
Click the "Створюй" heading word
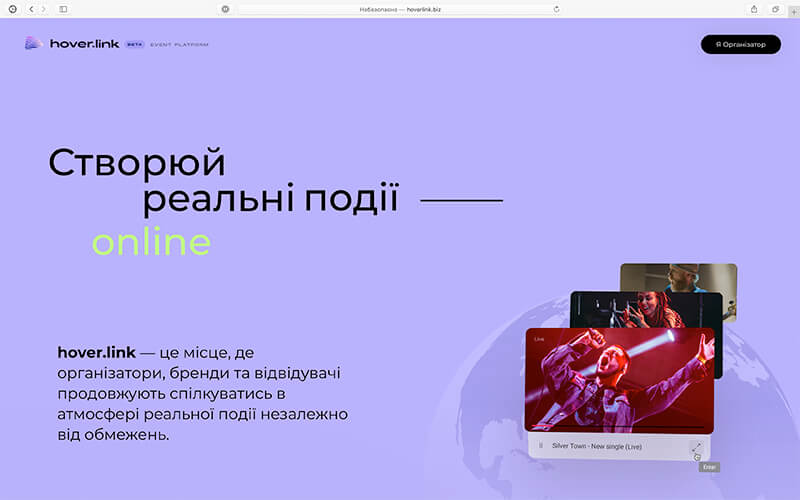coord(137,162)
